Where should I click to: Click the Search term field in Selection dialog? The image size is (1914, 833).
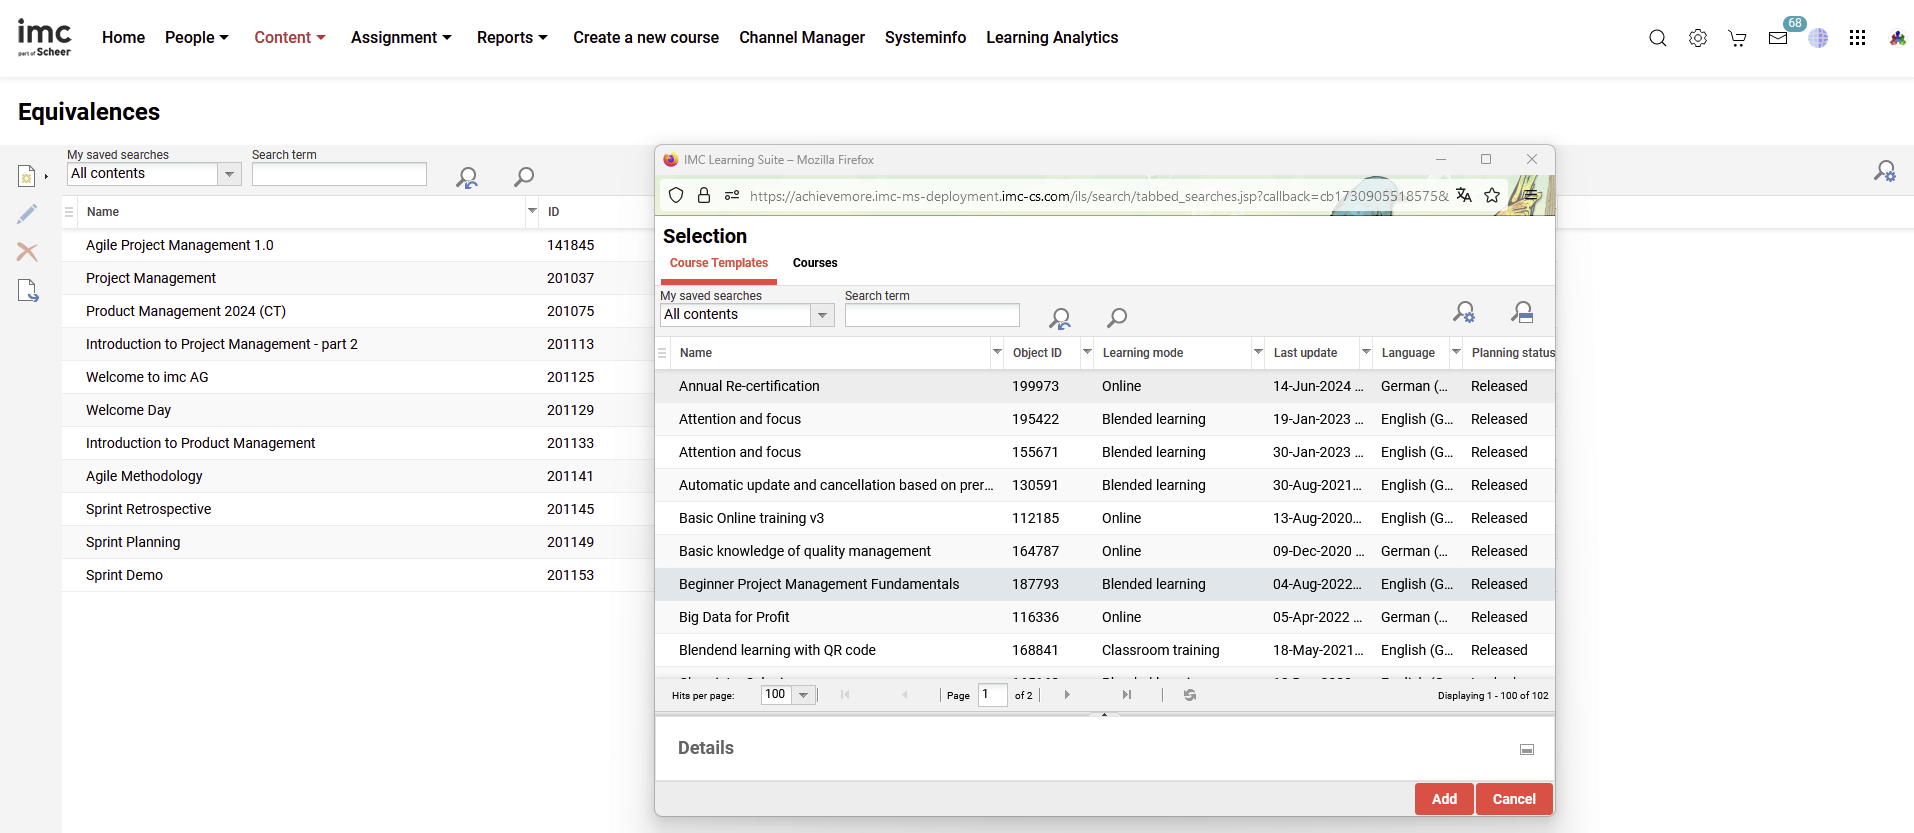(931, 315)
